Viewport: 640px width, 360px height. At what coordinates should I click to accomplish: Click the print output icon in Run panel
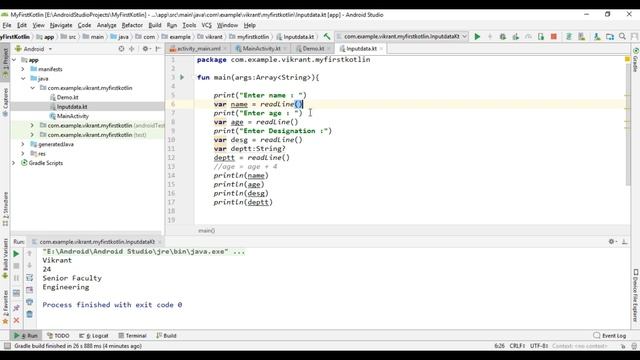tap(29, 302)
